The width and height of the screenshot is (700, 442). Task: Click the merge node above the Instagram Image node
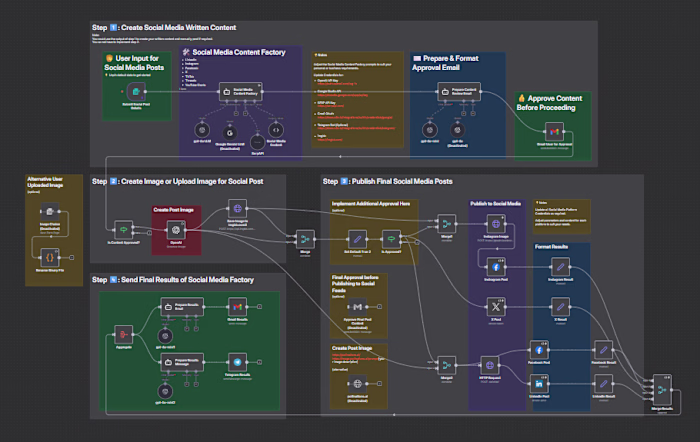pyautogui.click(x=446, y=224)
